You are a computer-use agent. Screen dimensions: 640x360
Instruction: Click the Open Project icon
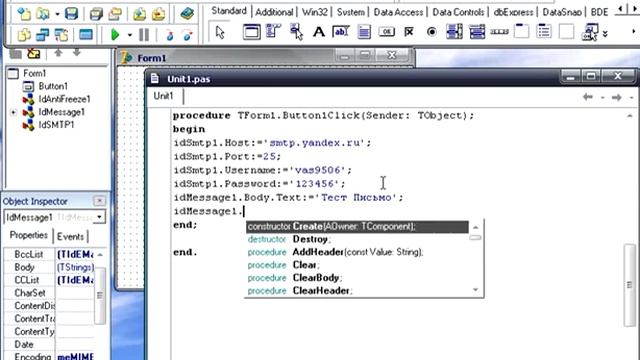pos(115,14)
